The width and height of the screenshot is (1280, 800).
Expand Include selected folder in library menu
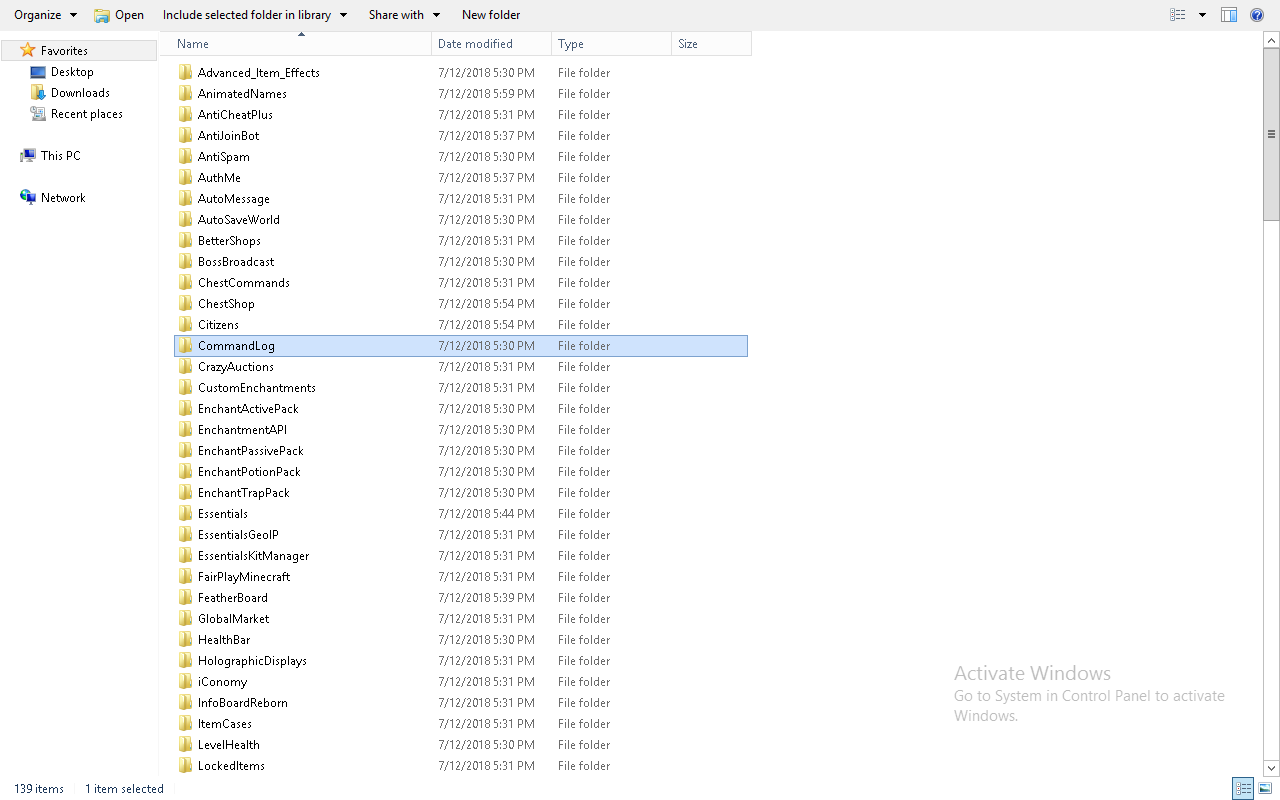(x=255, y=15)
